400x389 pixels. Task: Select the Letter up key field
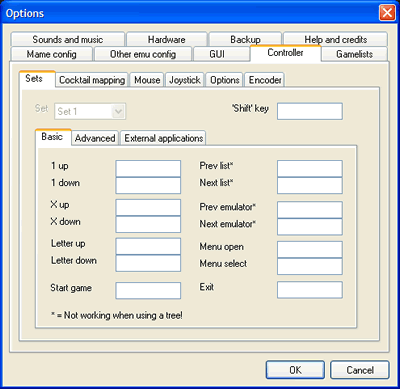pyautogui.click(x=148, y=246)
